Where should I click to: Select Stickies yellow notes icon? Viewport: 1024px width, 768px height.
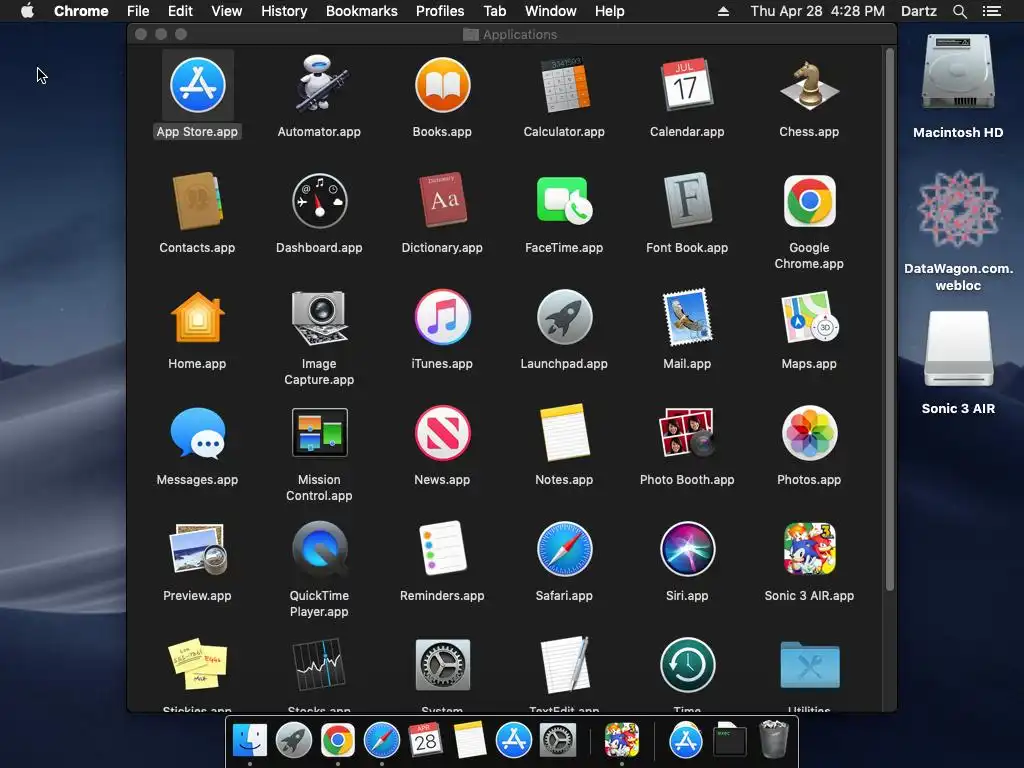(x=197, y=665)
